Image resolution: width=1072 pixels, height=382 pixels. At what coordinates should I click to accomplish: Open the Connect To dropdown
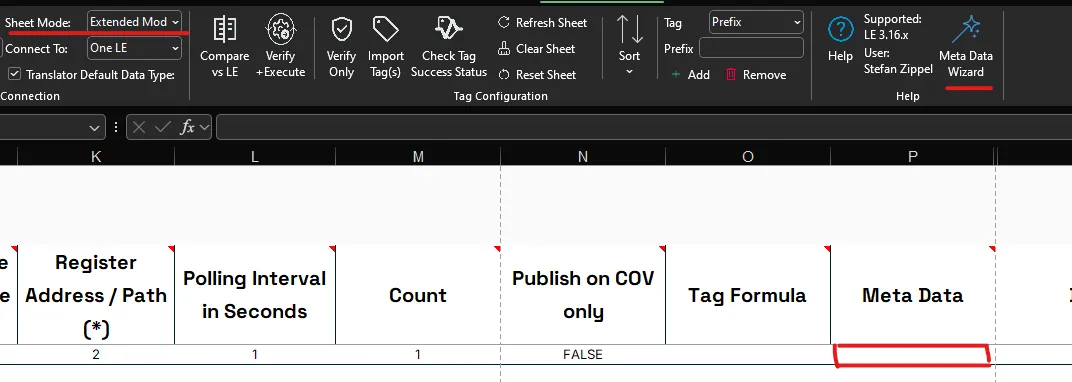[135, 48]
